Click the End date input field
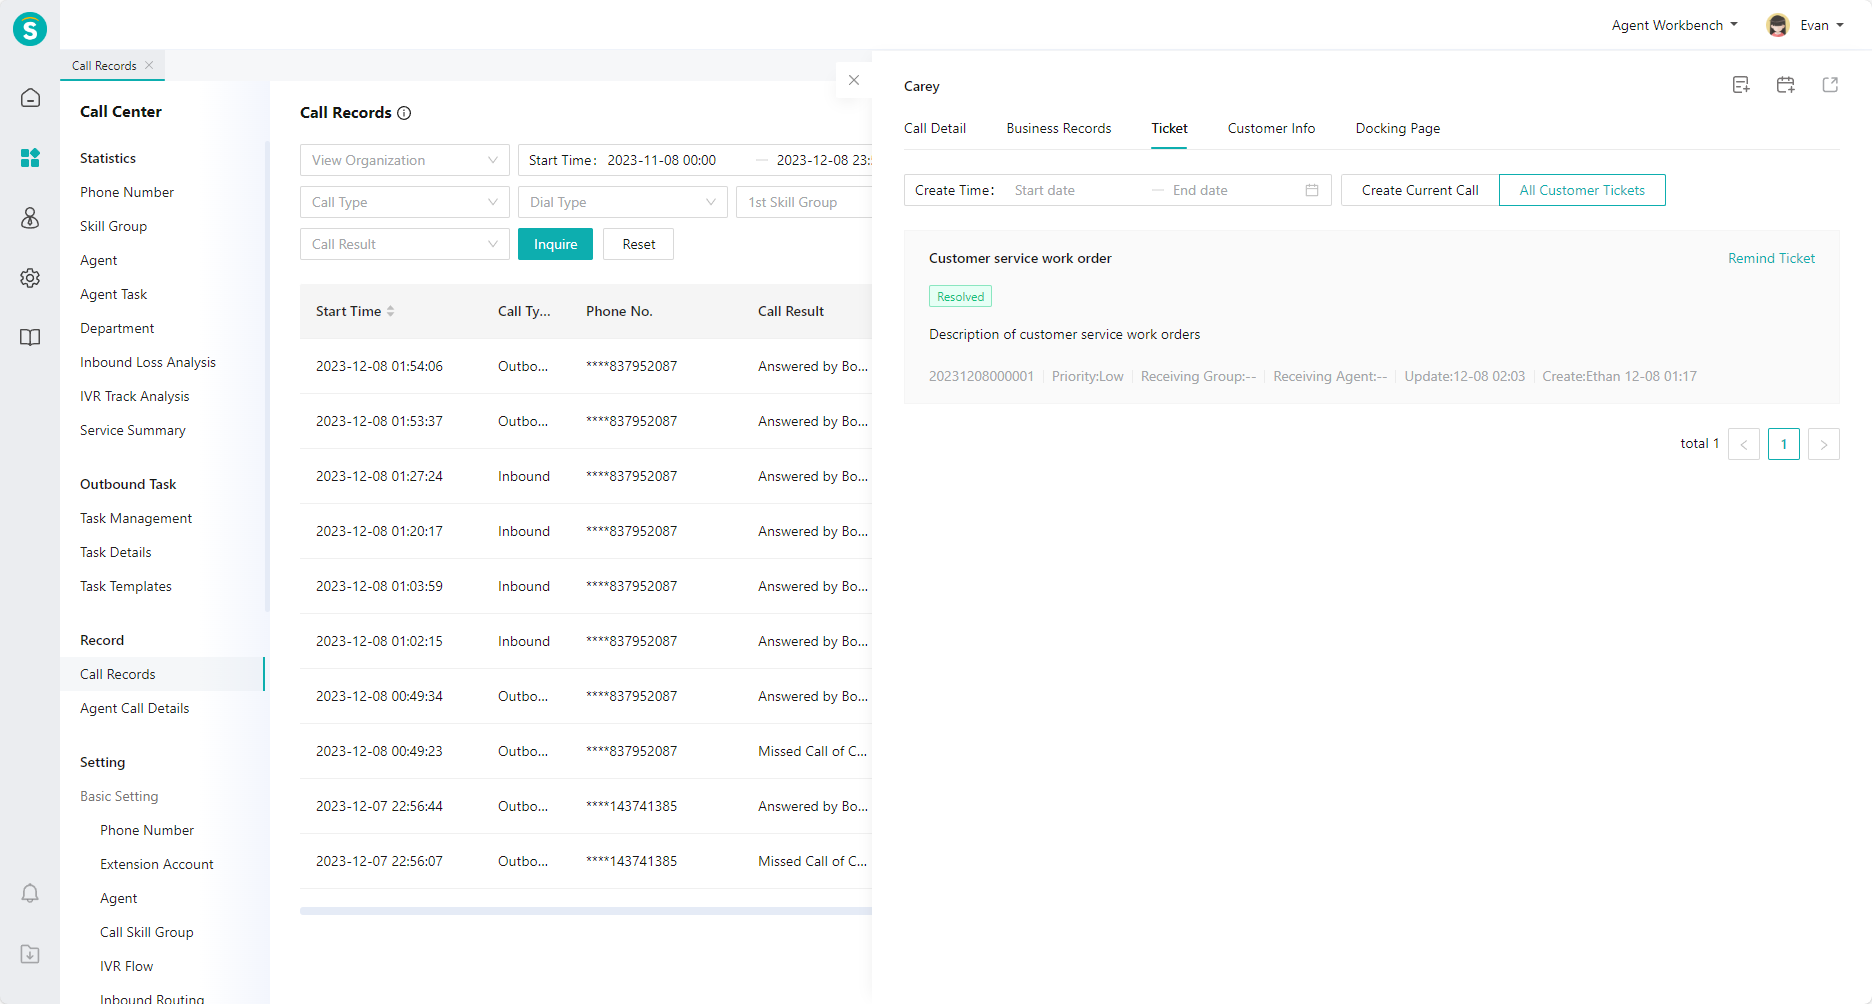This screenshot has width=1872, height=1004. click(1233, 190)
